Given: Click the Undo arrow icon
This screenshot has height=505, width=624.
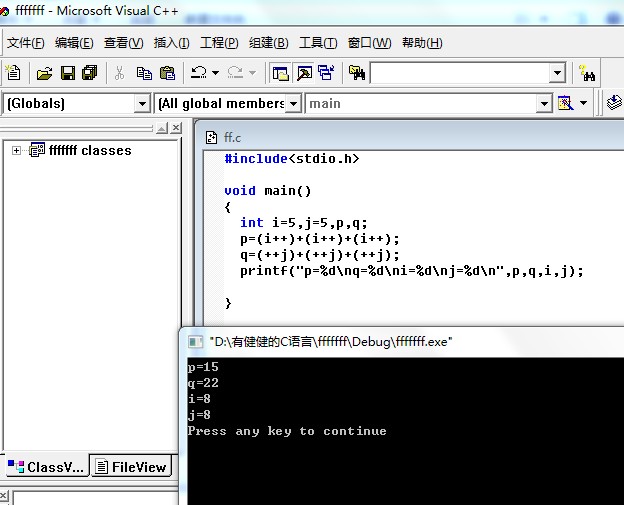Looking at the screenshot, I should 199,73.
